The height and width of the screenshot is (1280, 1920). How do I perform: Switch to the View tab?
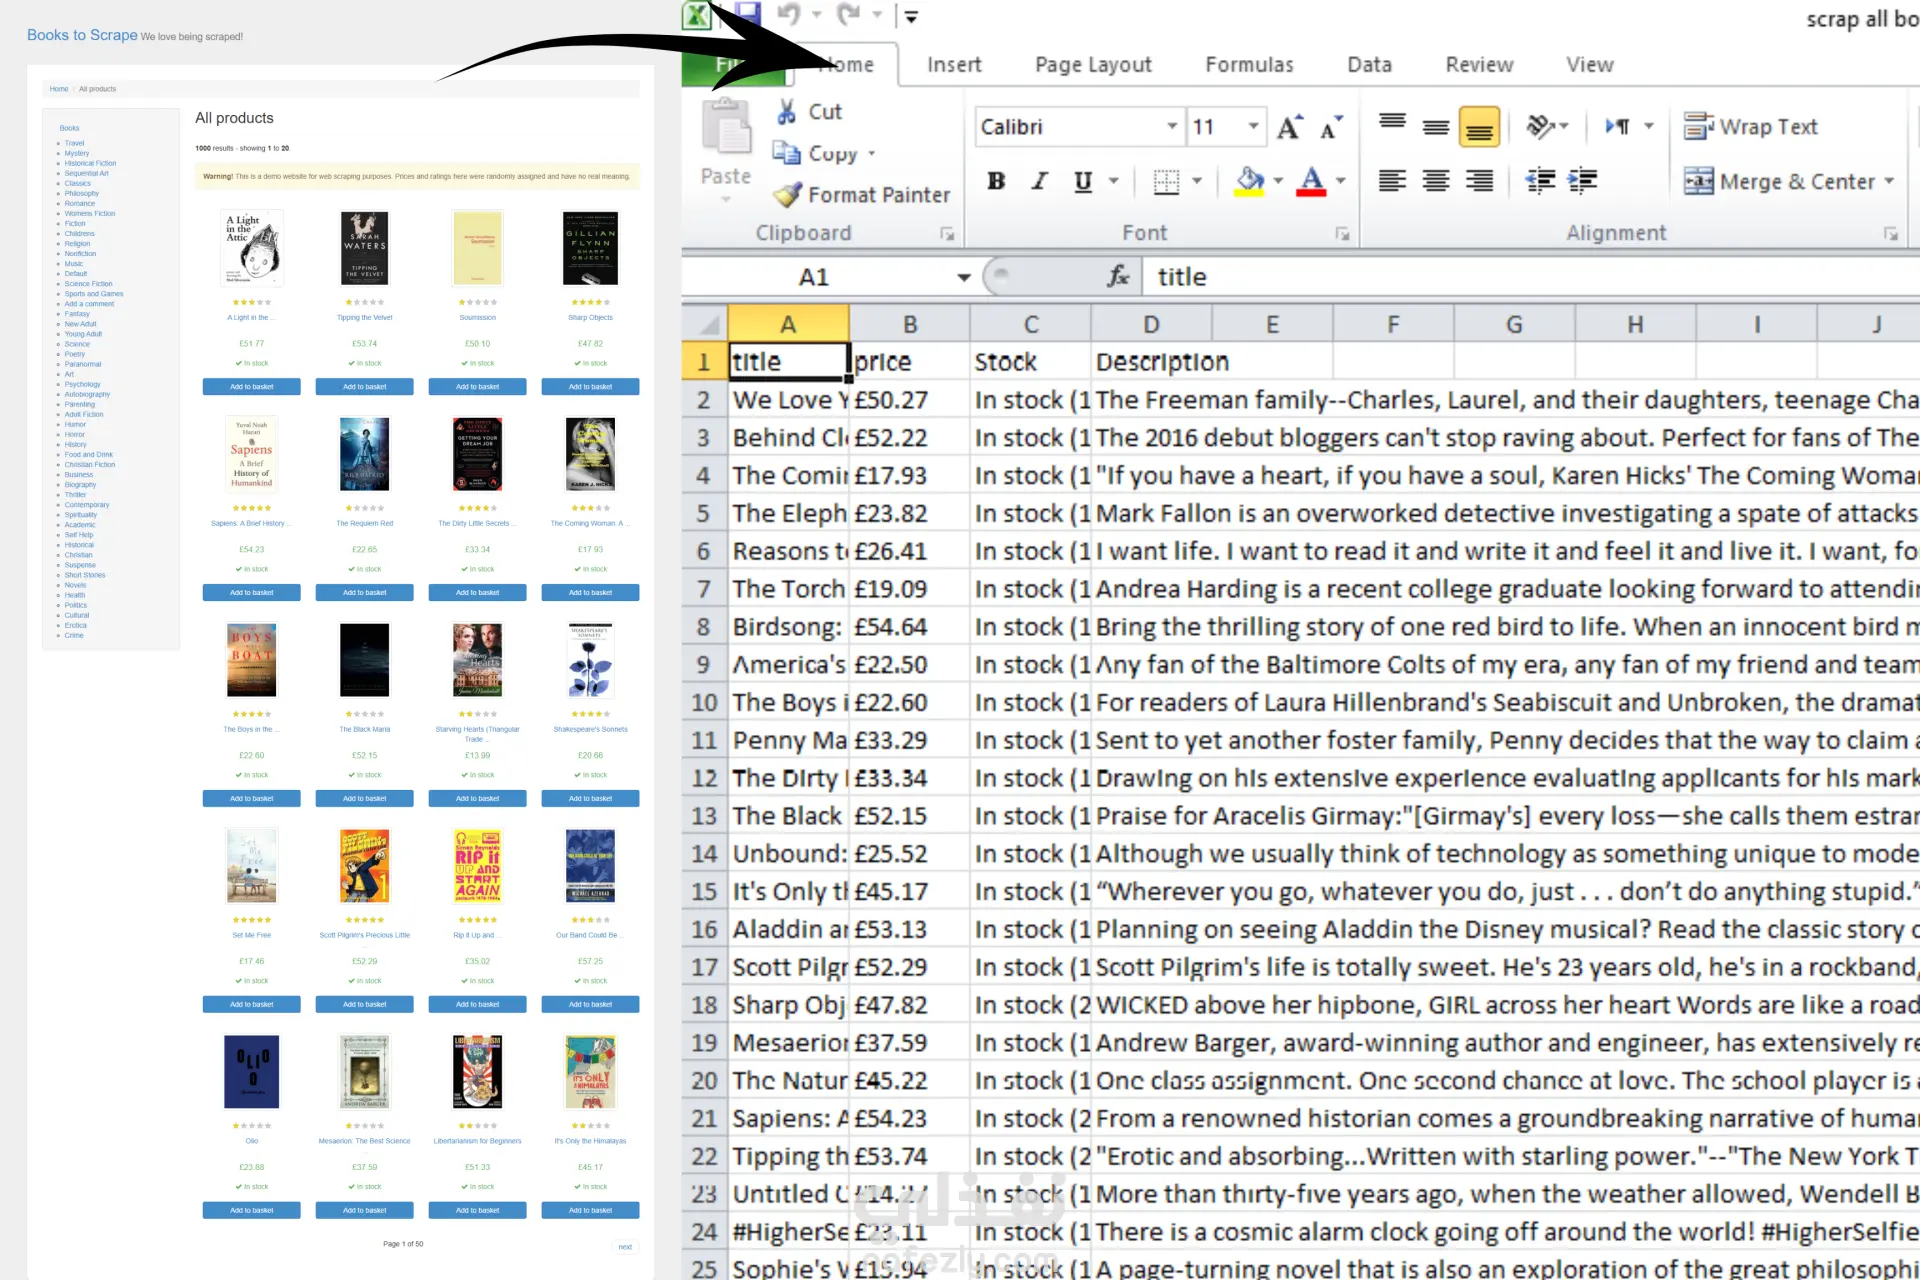pos(1589,65)
